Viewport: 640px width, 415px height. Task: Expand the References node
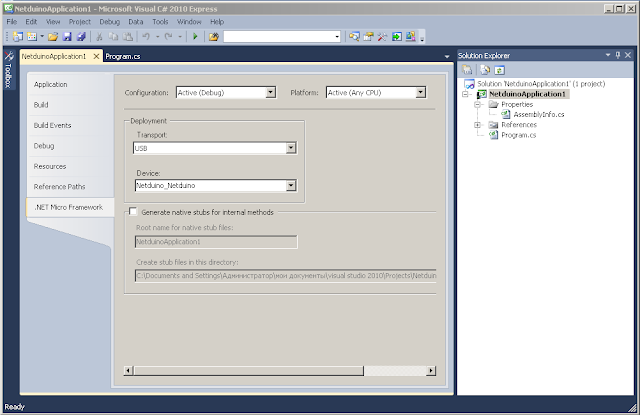[x=477, y=125]
